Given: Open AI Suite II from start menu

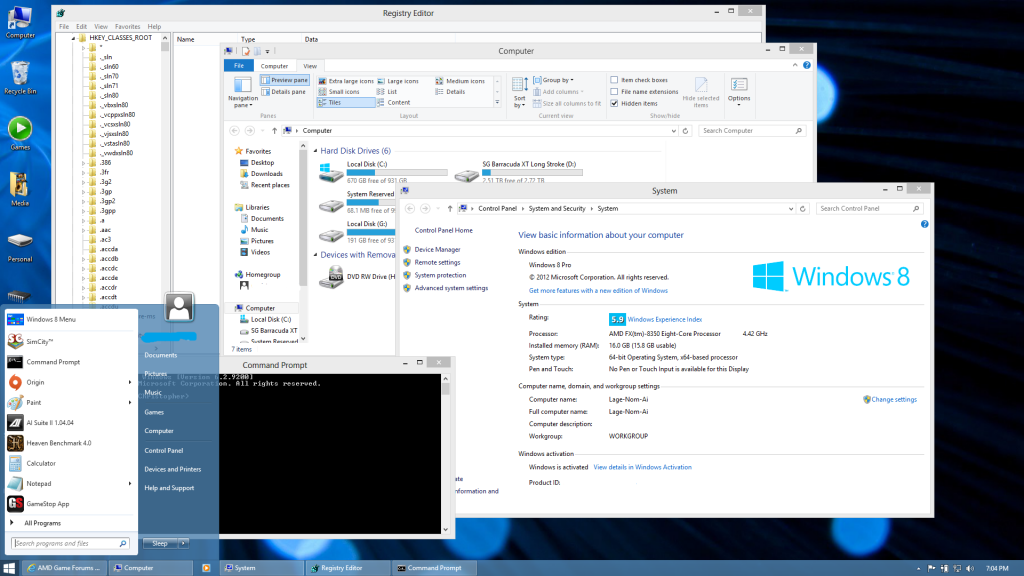Looking at the screenshot, I should [71, 423].
